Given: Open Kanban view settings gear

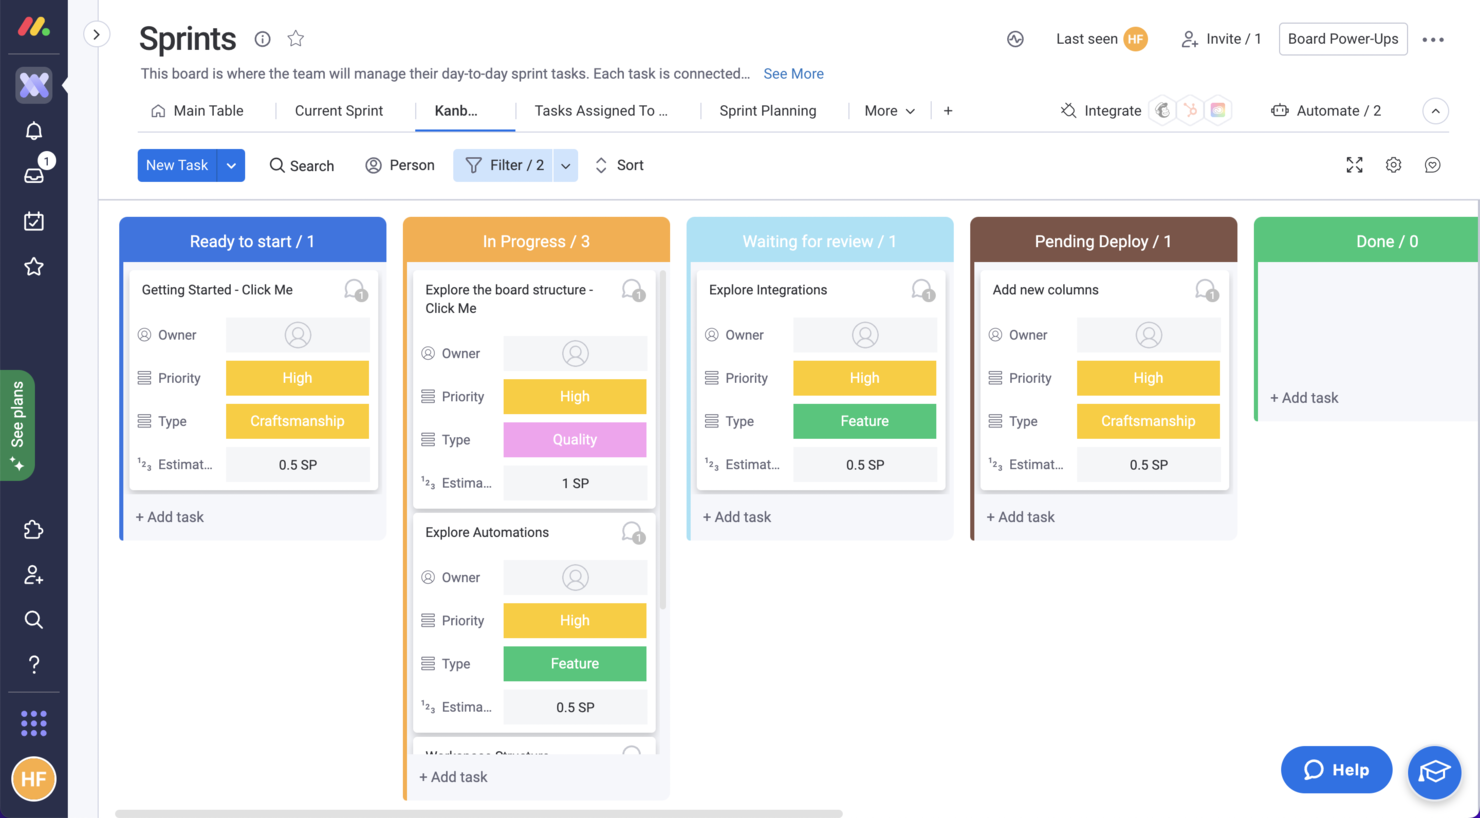Looking at the screenshot, I should pos(1393,165).
